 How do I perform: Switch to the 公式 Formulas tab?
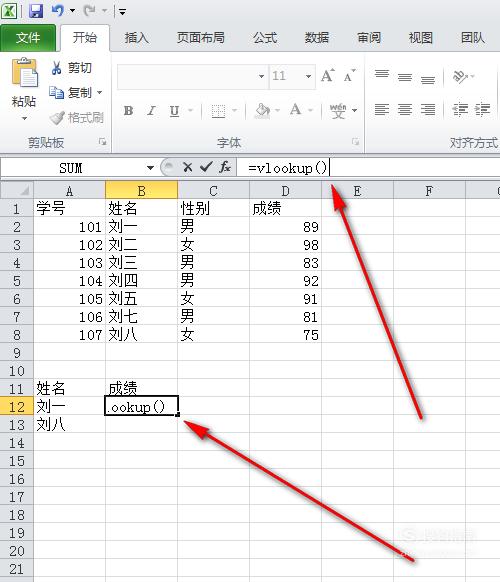click(265, 38)
